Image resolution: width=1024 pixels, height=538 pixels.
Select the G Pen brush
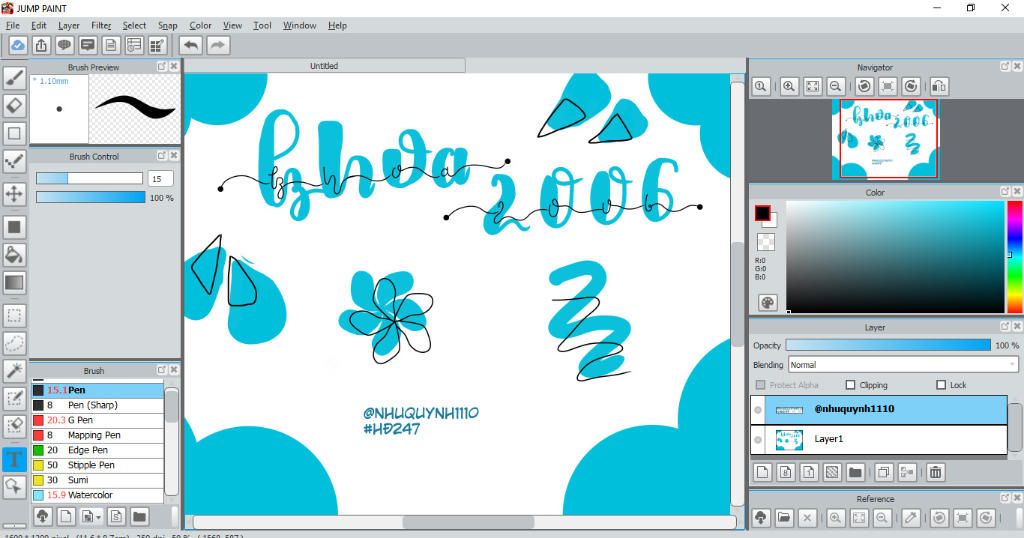tap(98, 420)
